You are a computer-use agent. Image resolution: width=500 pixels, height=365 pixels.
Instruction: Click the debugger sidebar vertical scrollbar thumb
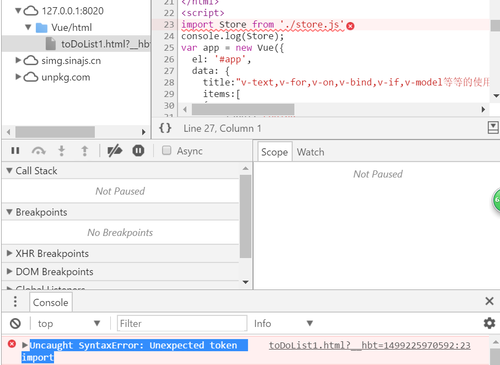click(246, 216)
